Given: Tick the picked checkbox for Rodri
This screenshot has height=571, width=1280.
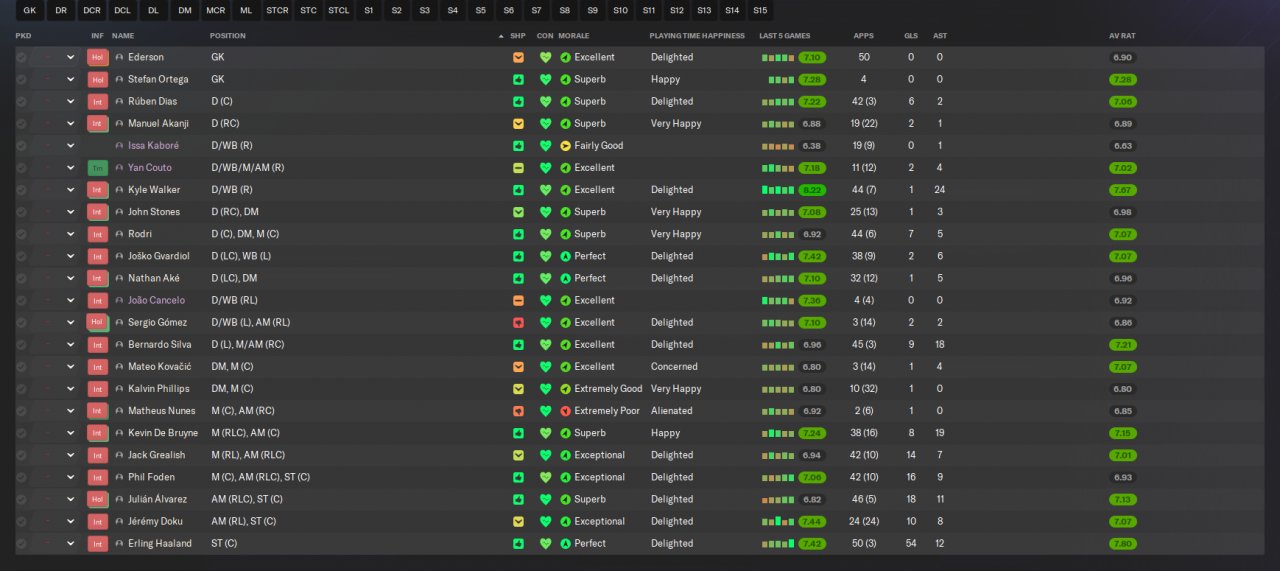Looking at the screenshot, I should click(x=21, y=234).
